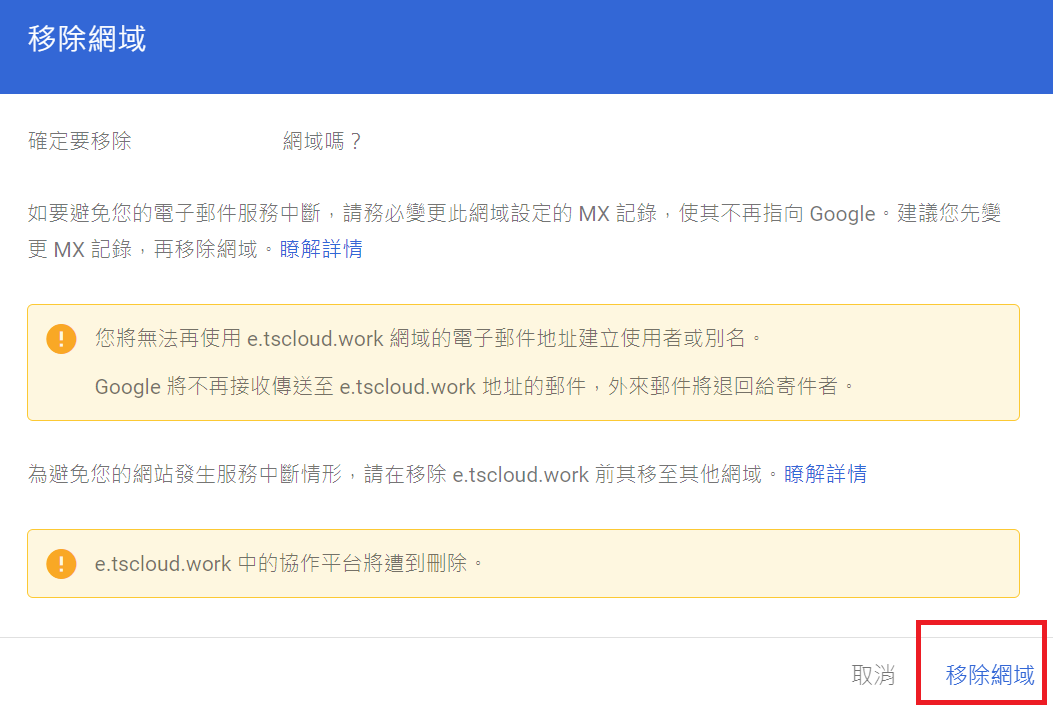Open 瞭解詳情 link after the MX 記錄 paragraph

coord(321,249)
